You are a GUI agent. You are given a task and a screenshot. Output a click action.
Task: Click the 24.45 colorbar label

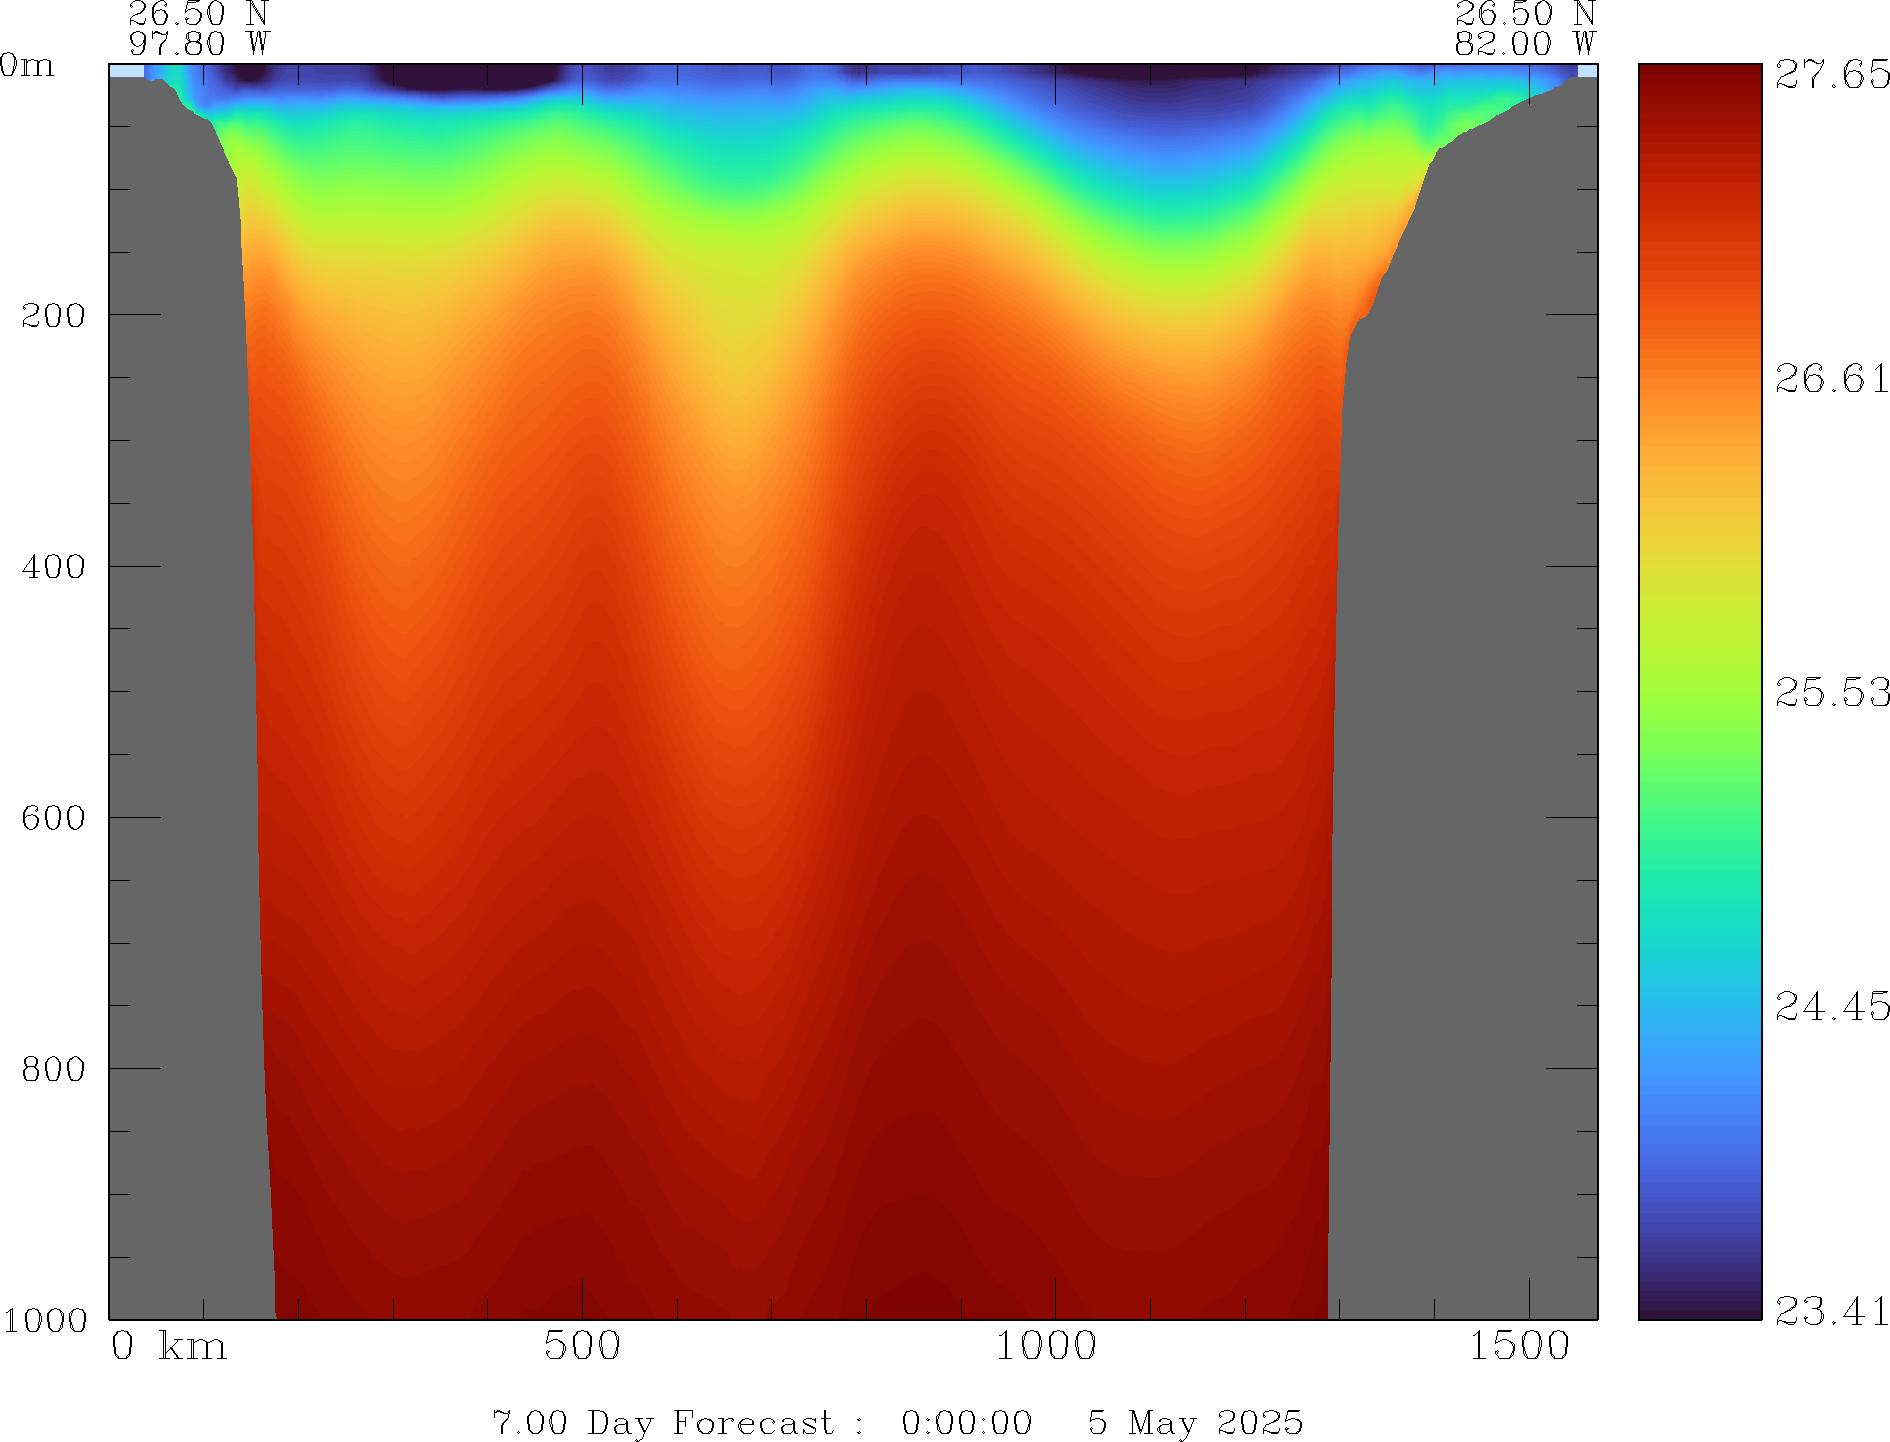click(x=1832, y=1007)
